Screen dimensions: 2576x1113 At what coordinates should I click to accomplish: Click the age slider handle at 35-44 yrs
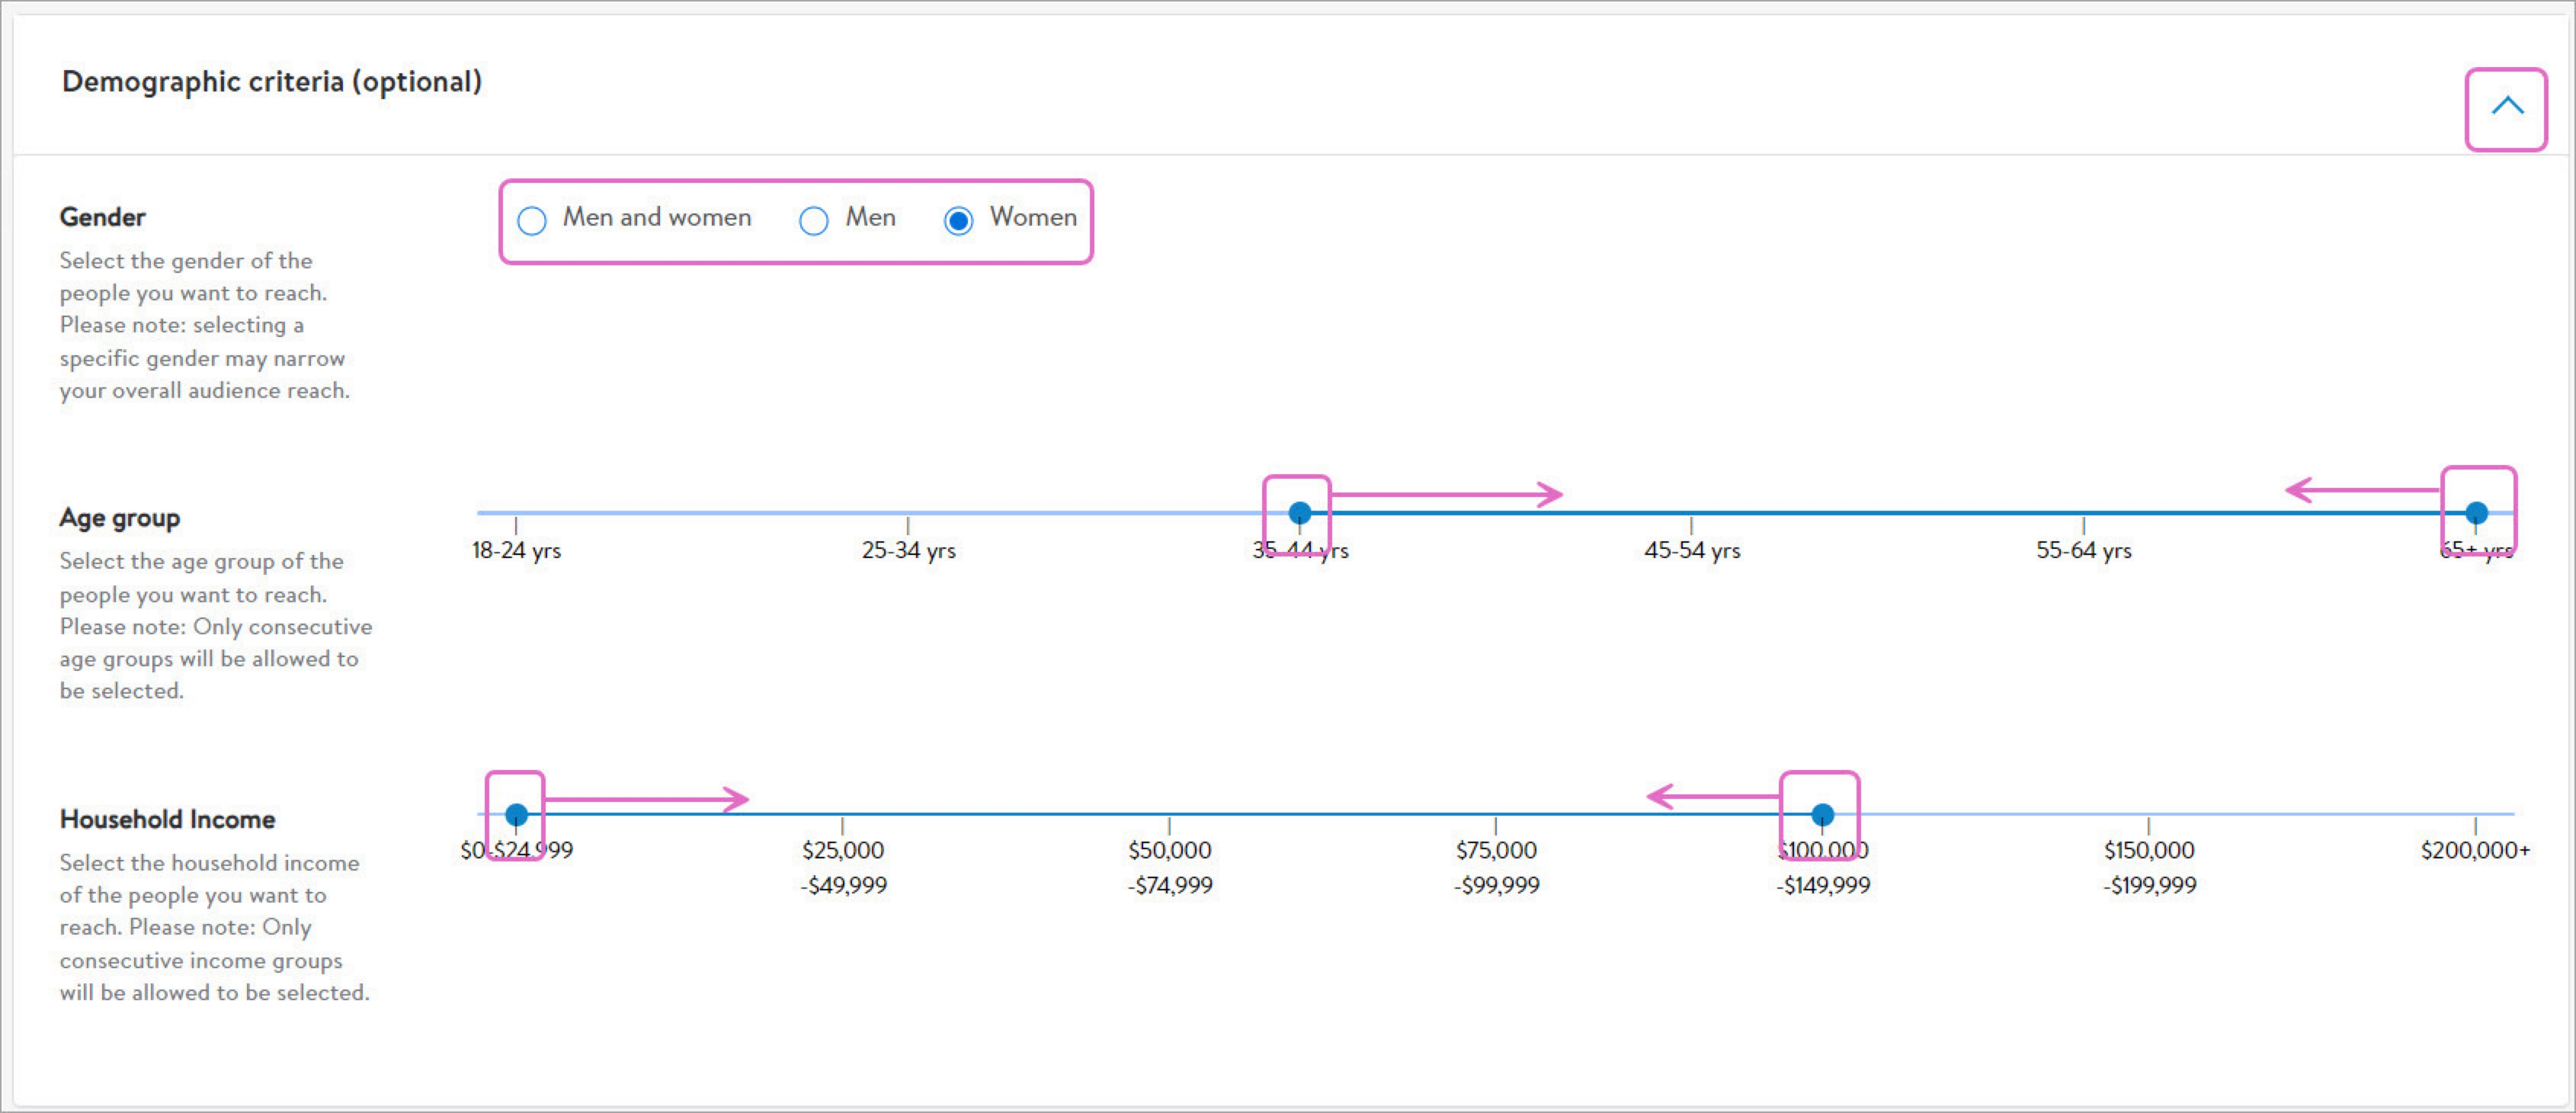tap(1299, 513)
